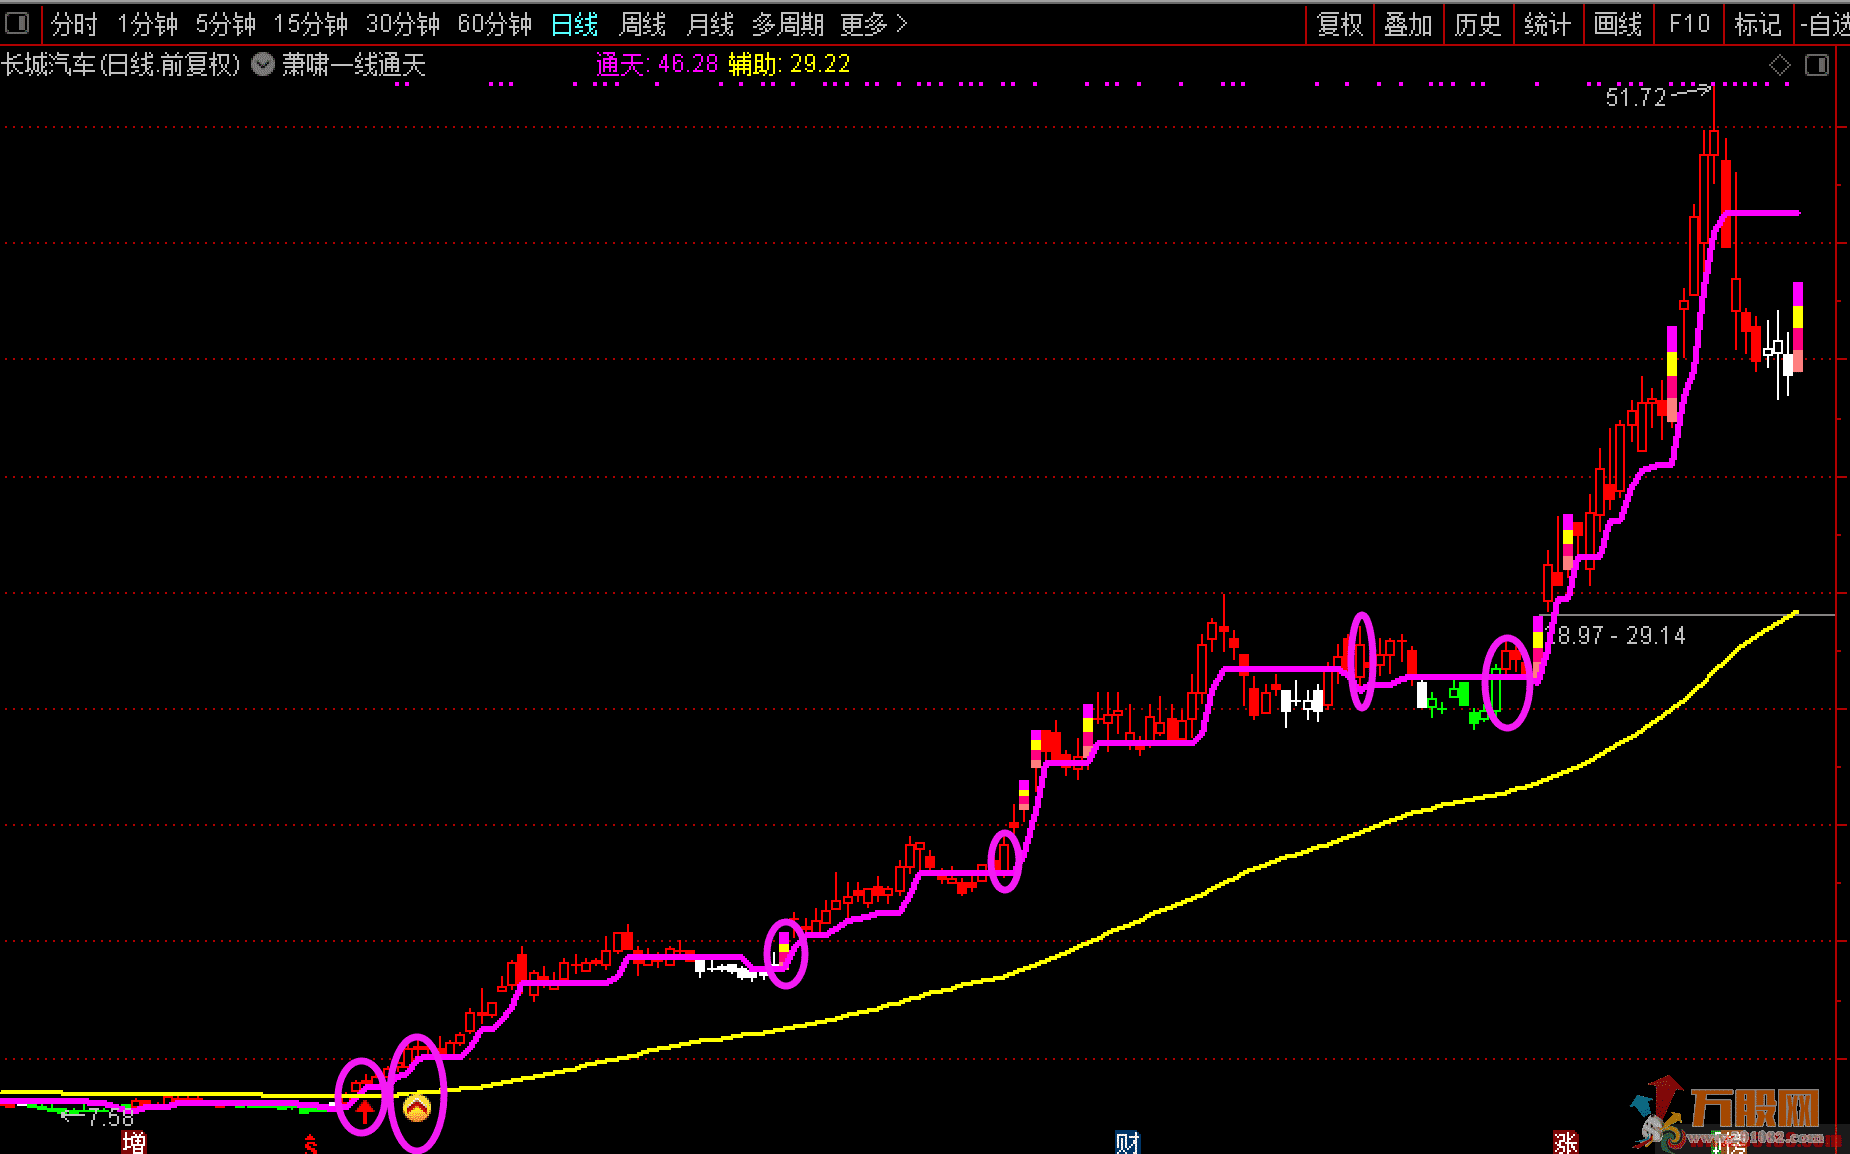Image resolution: width=1850 pixels, height=1154 pixels.
Task: Click the 涨 event marker
Action: click(x=1565, y=1142)
